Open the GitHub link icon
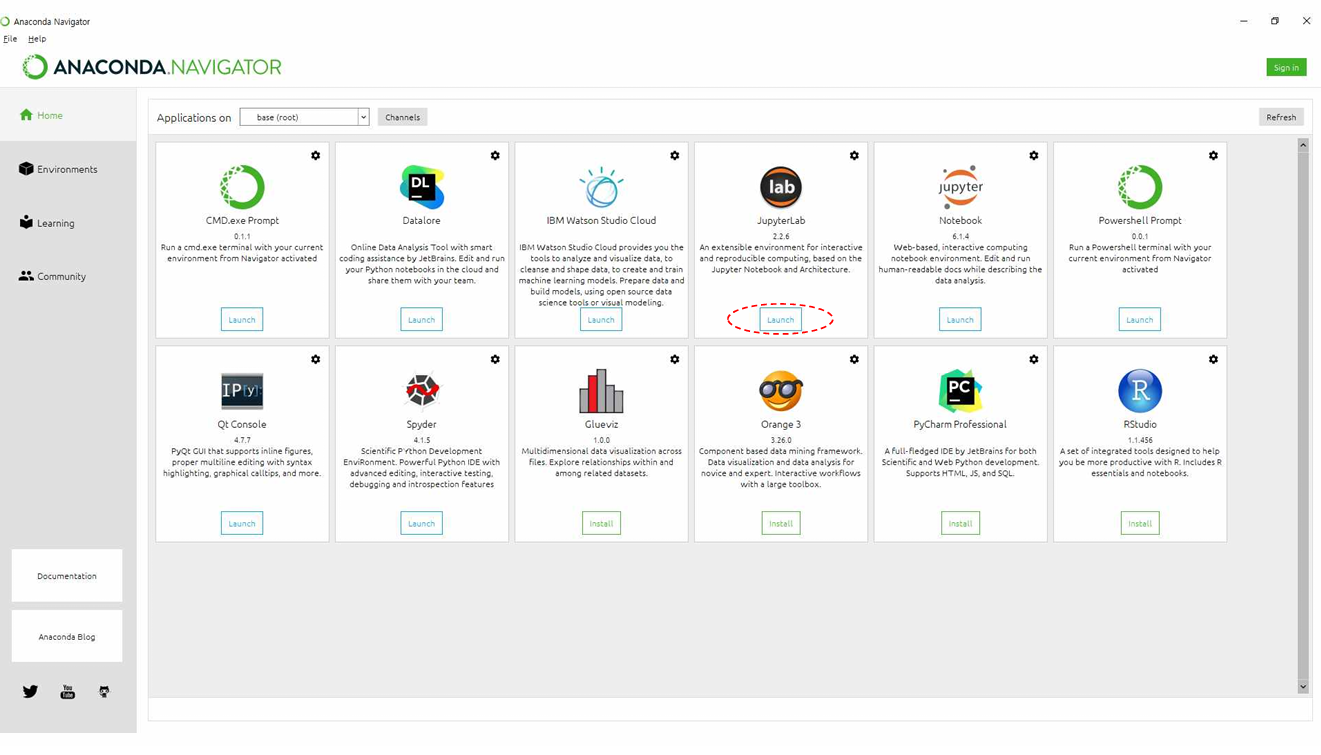The height and width of the screenshot is (755, 1321). tap(104, 692)
